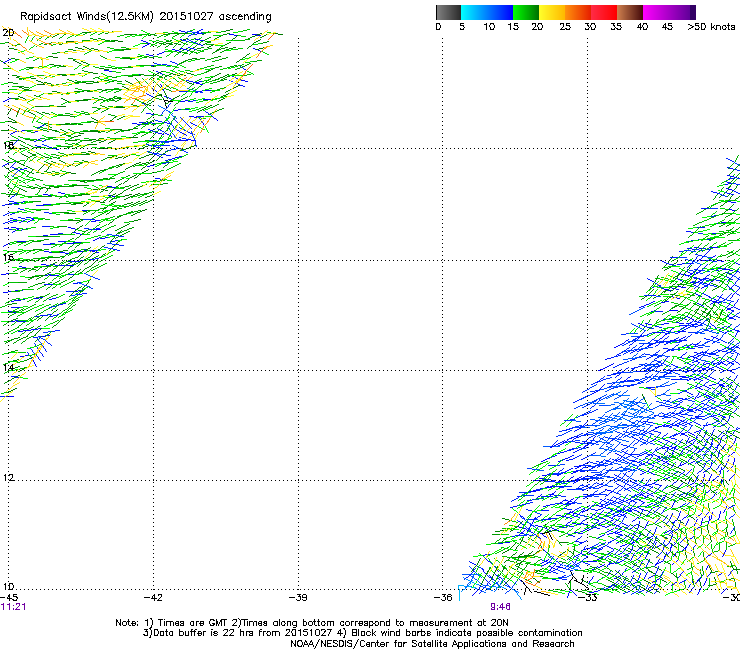
Task: Click the latitude label "12" on the left axis
Action: pos(8,478)
